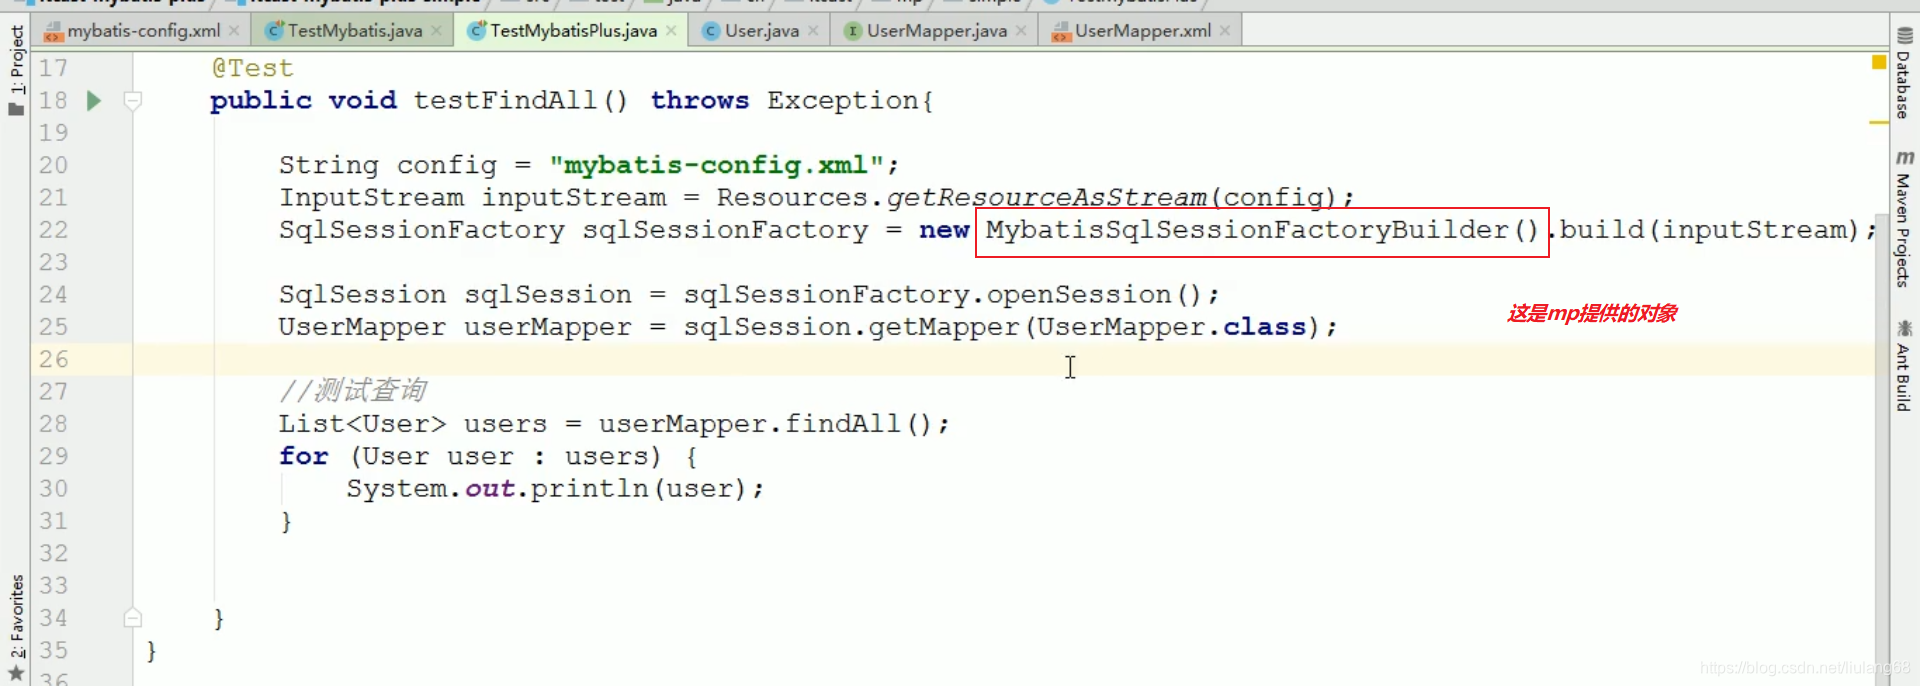
Task: Click line number 22 in the gutter
Action: click(53, 230)
